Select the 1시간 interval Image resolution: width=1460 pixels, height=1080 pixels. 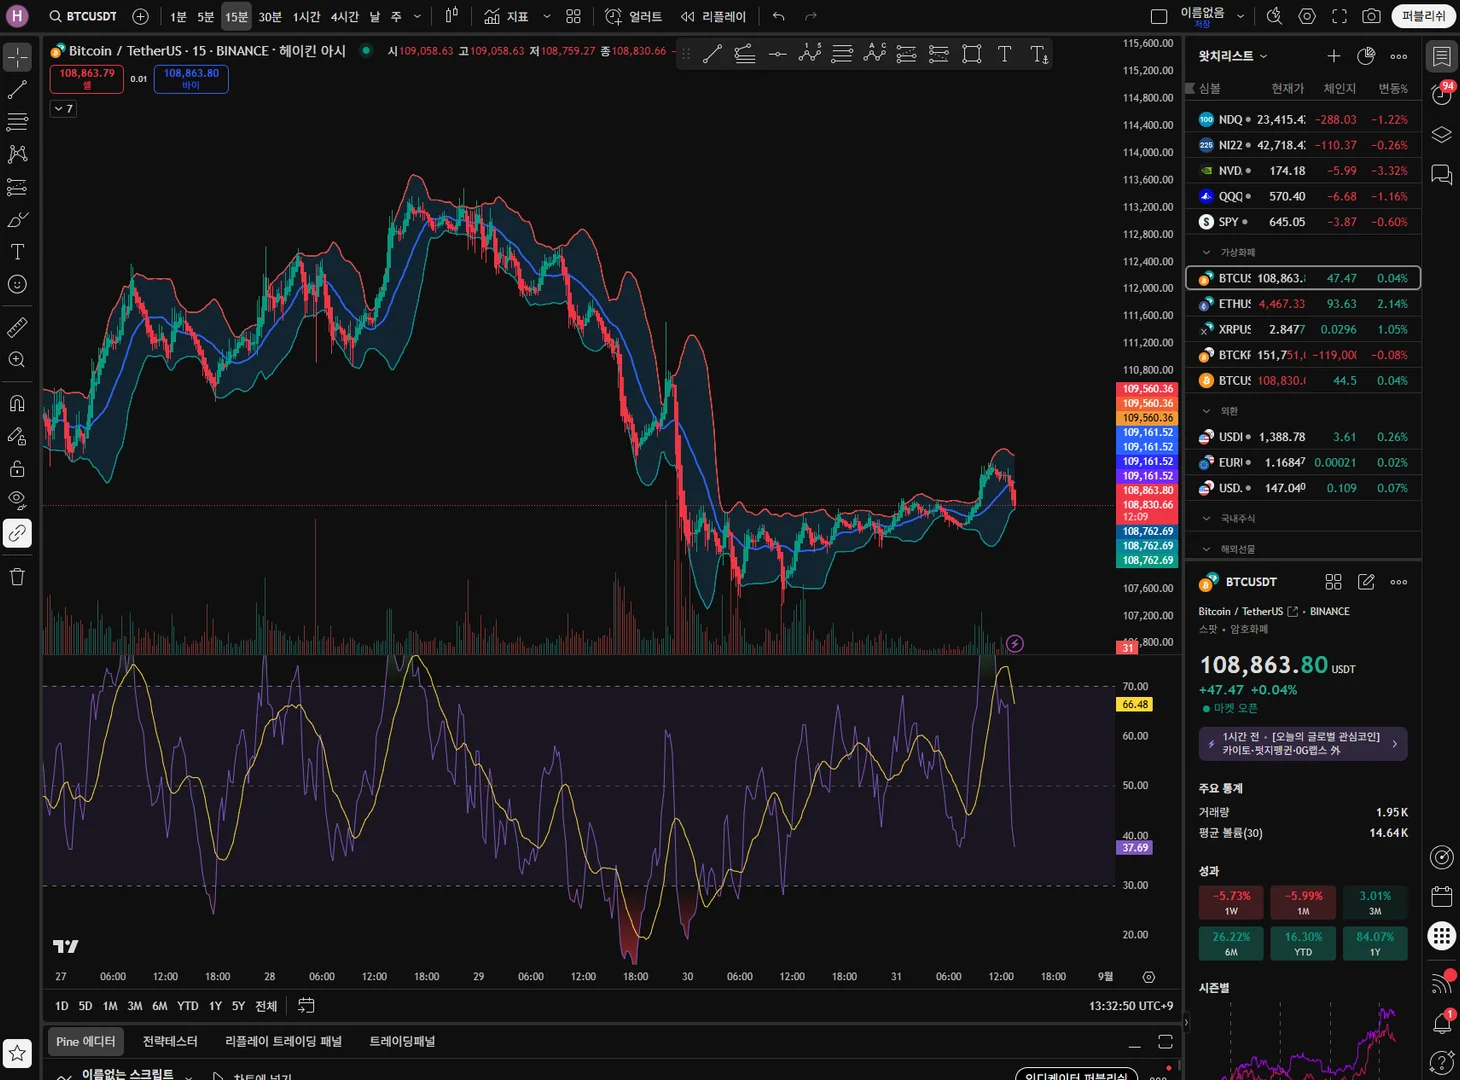pyautogui.click(x=306, y=16)
